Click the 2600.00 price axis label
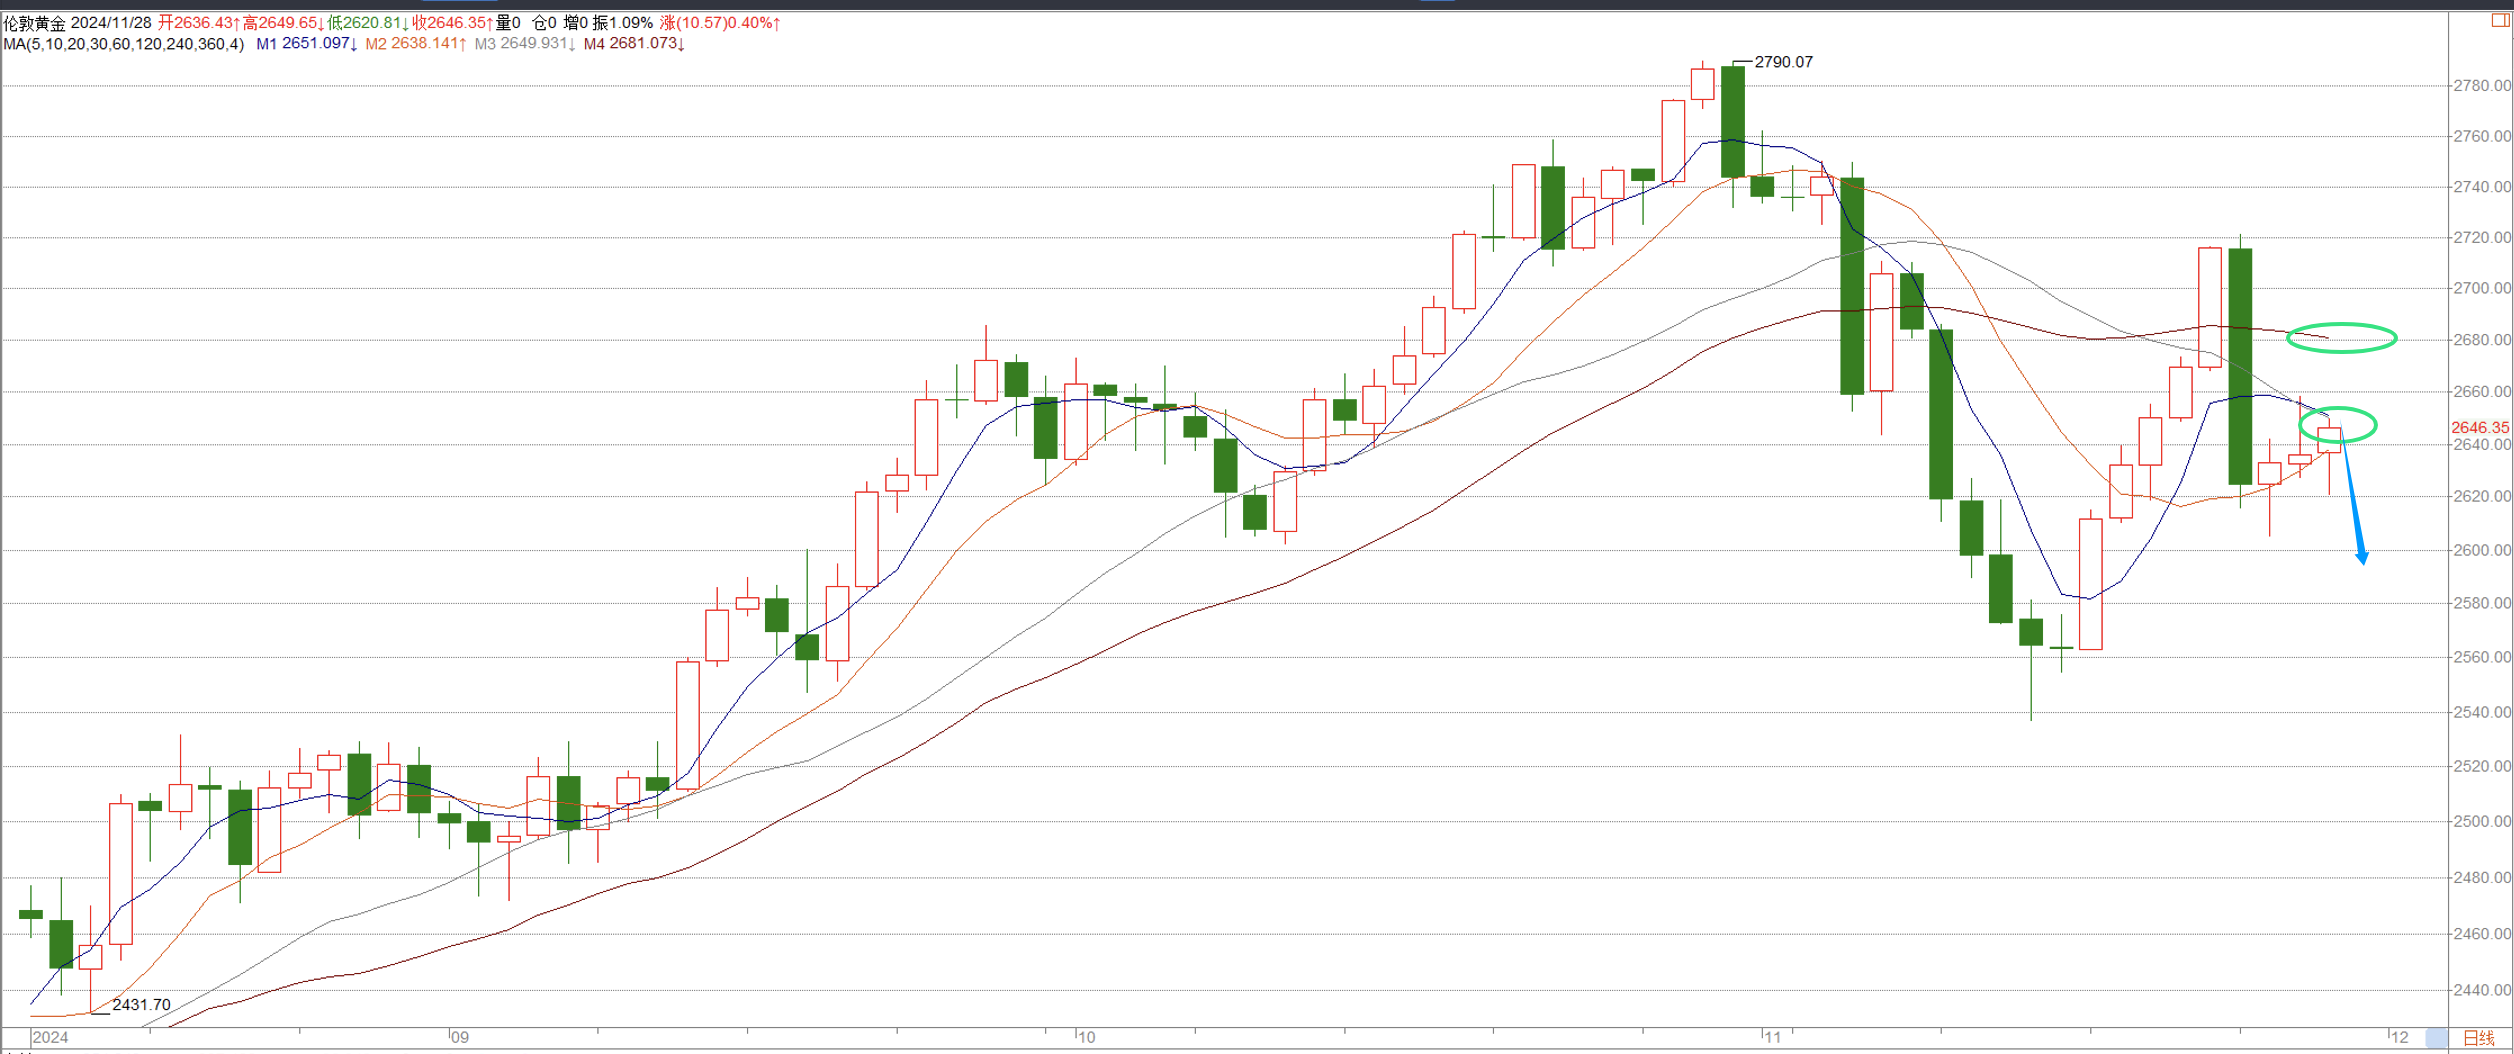 click(2482, 551)
